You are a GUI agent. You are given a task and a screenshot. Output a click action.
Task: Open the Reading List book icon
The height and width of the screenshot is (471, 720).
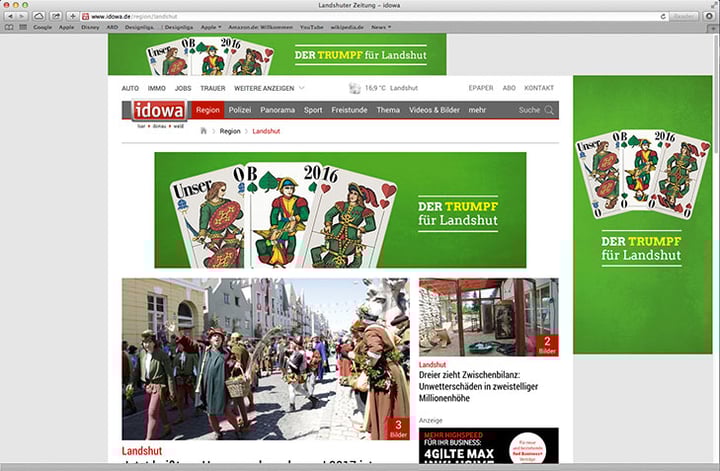[x=9, y=27]
